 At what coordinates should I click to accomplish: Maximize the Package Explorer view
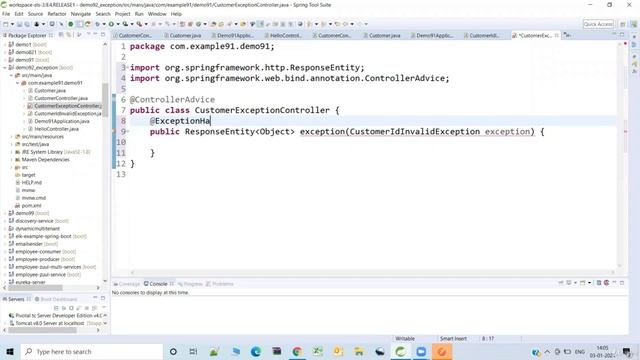click(103, 35)
